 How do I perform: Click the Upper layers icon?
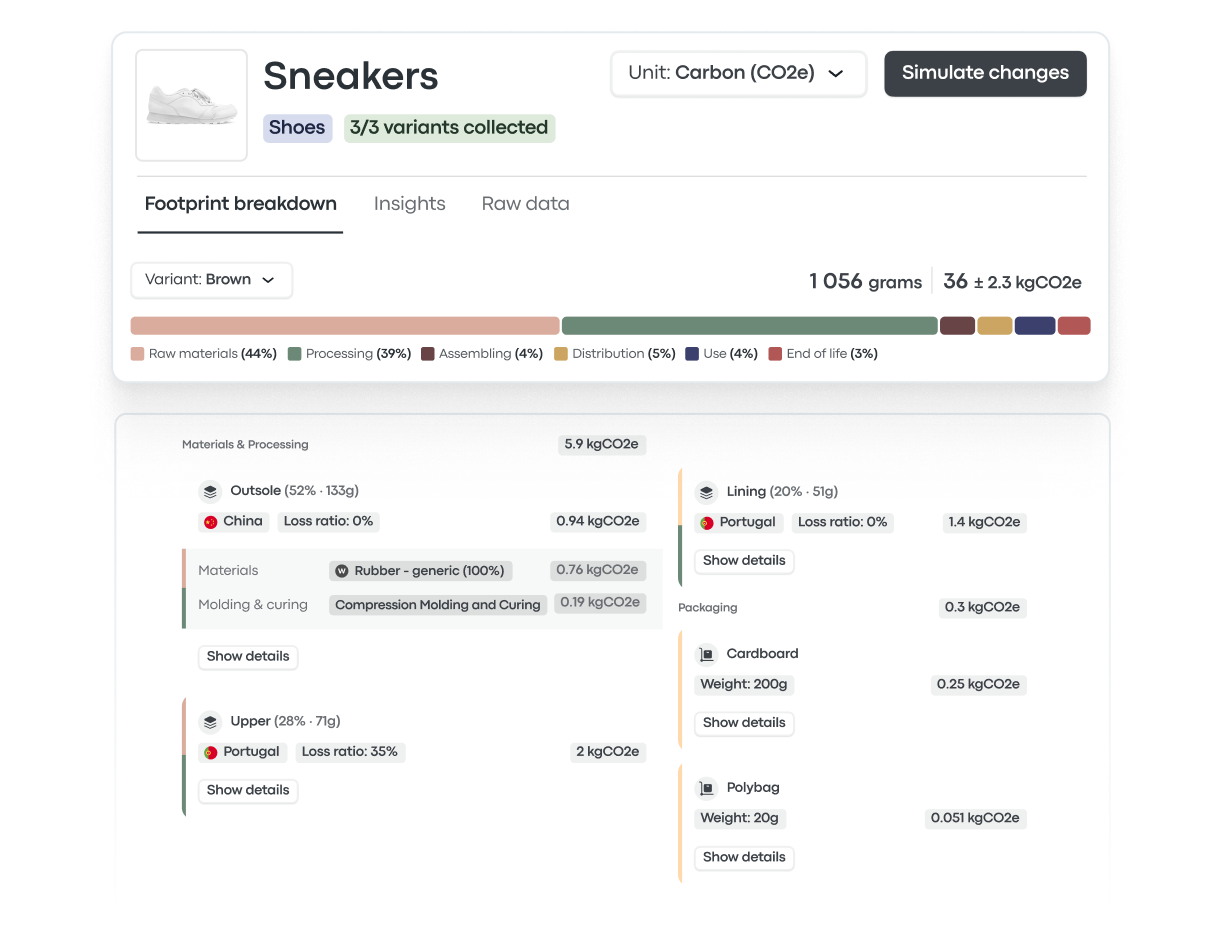click(x=210, y=722)
